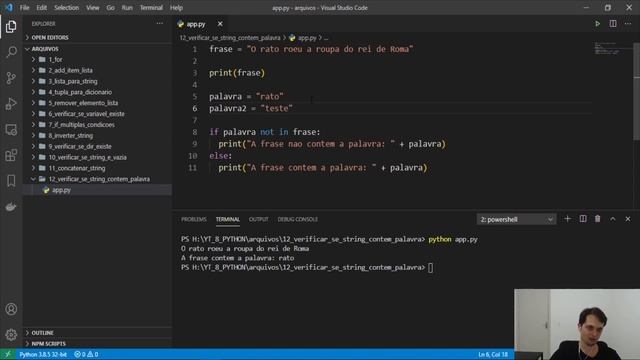Switch to the Output panel tab

click(x=259, y=220)
